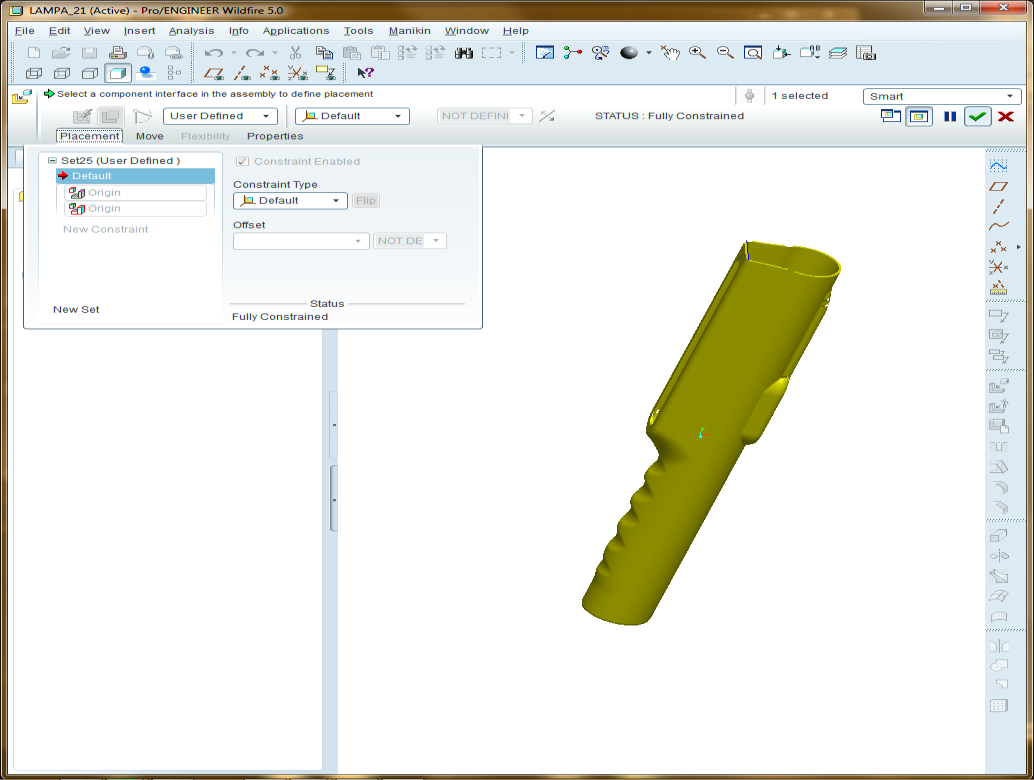Open the Redo history dropdown arrow
This screenshot has height=780, width=1034.
click(x=275, y=53)
